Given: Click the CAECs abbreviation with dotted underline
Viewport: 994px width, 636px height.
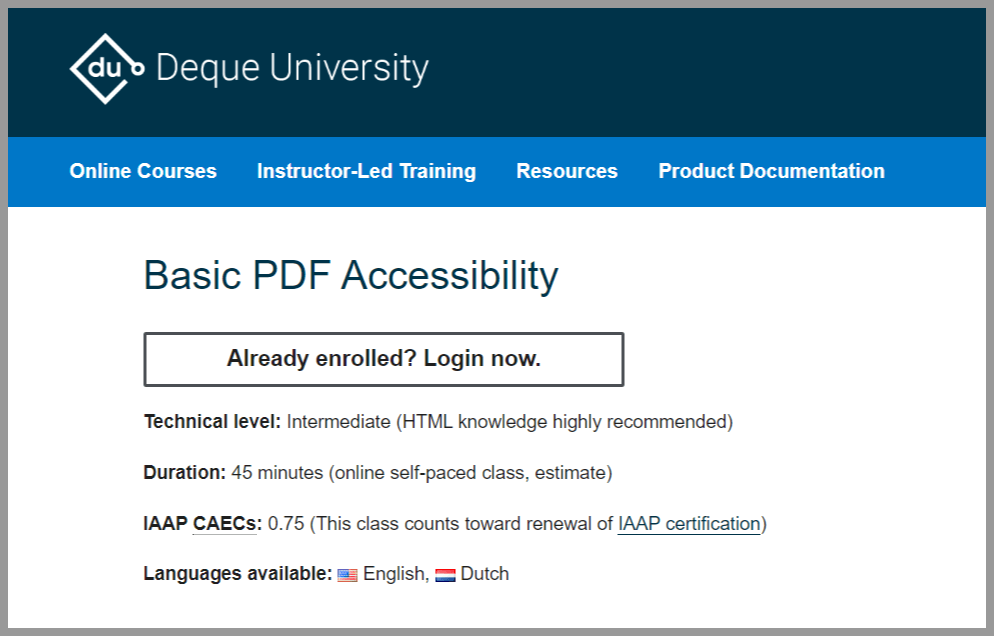Looking at the screenshot, I should tap(224, 524).
